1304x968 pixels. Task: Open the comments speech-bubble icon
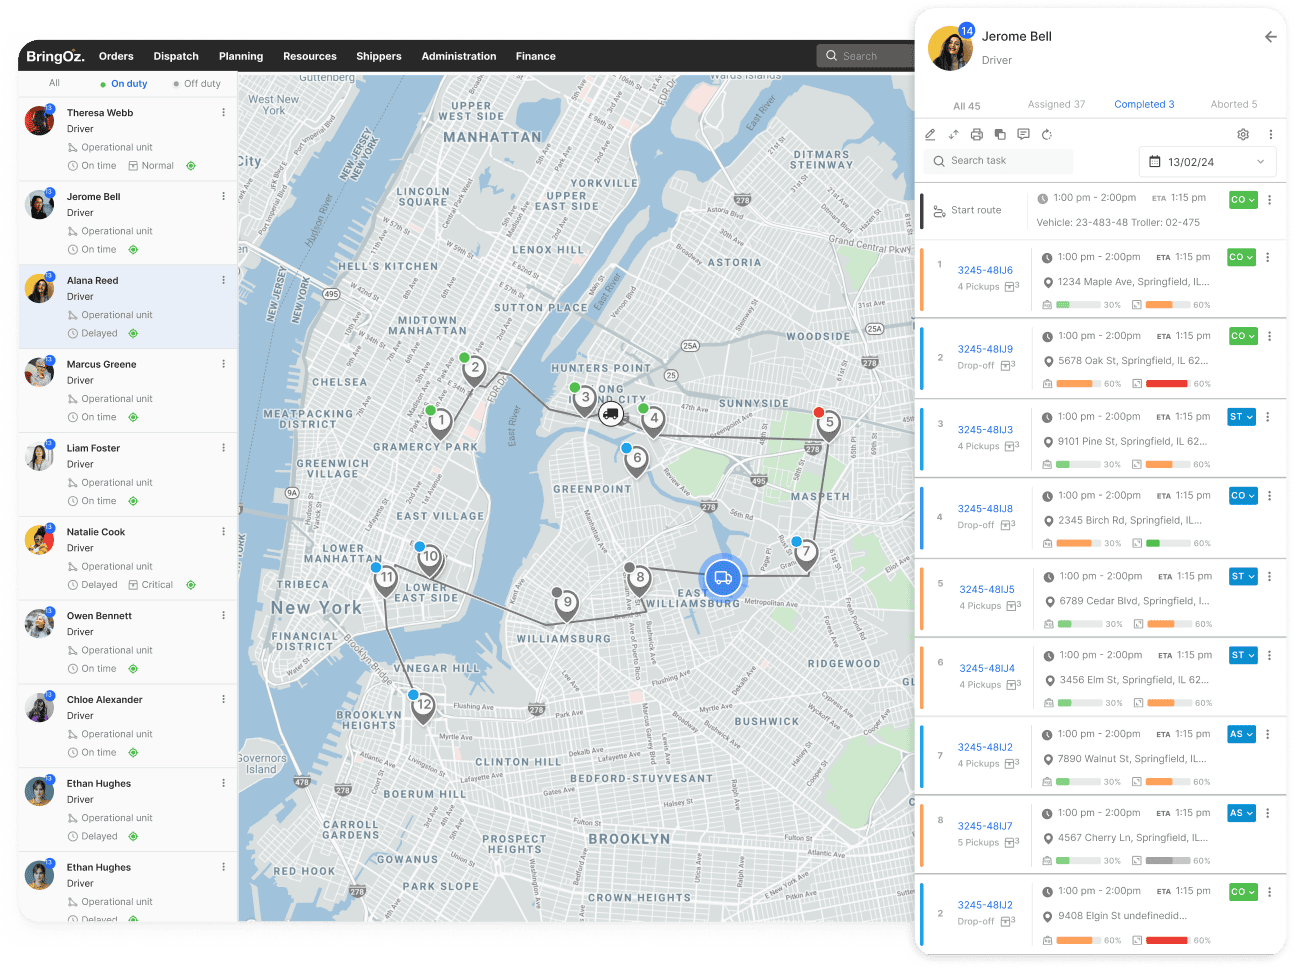point(1023,134)
